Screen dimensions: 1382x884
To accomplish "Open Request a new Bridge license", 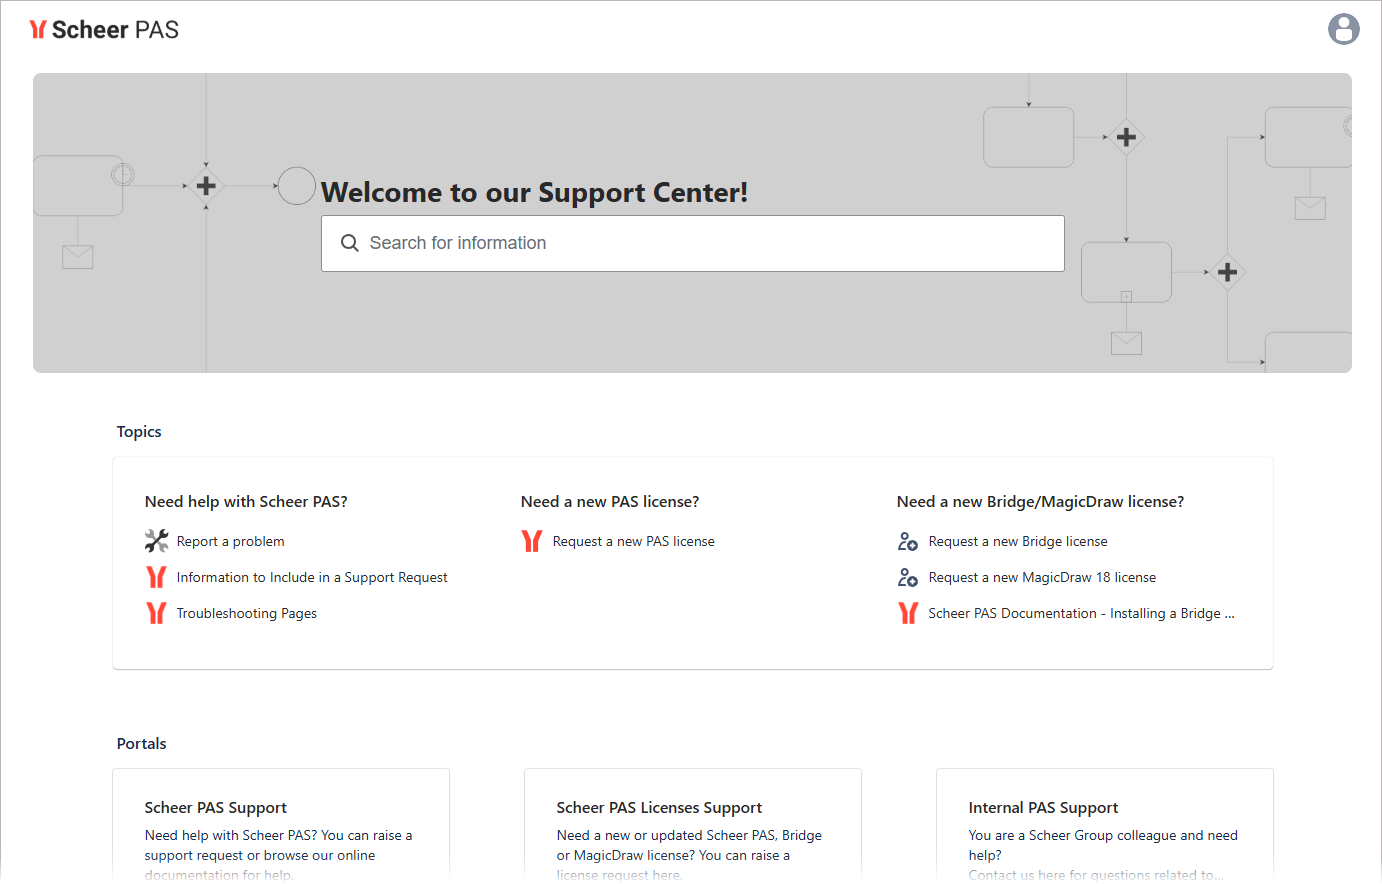I will click(x=1017, y=541).
